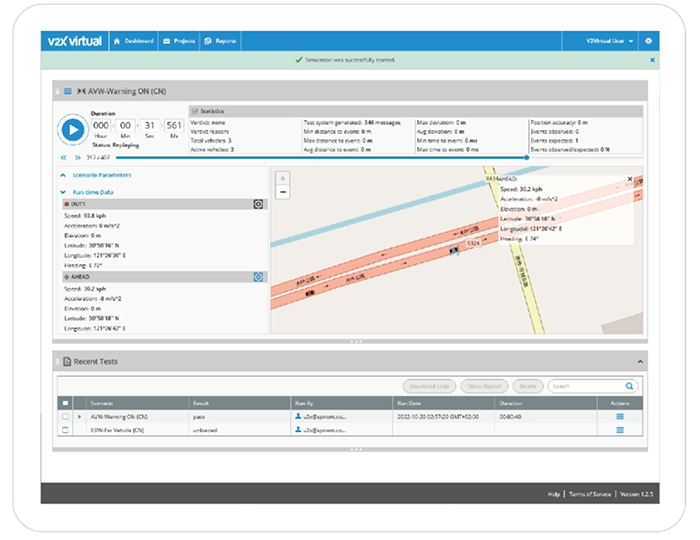The height and width of the screenshot is (540, 700).
Task: Click the settings gear icon in header
Action: [648, 41]
